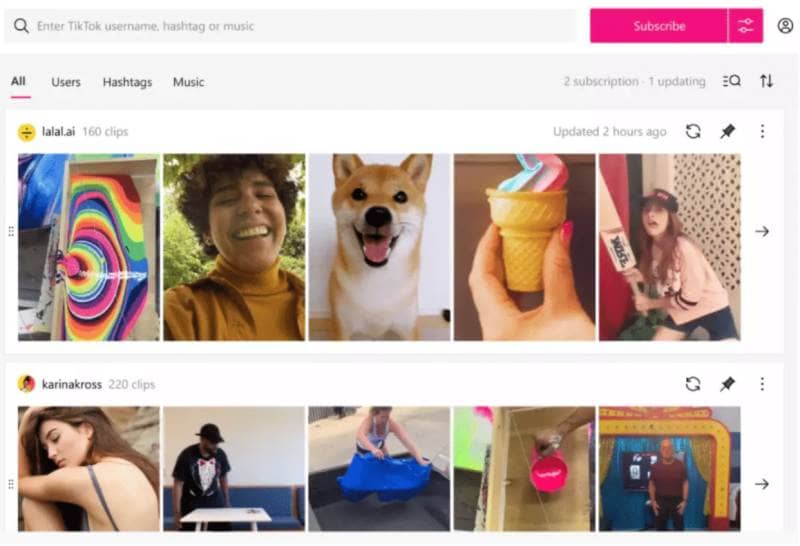Select the Music tab
This screenshot has height=546, width=800.
(188, 82)
